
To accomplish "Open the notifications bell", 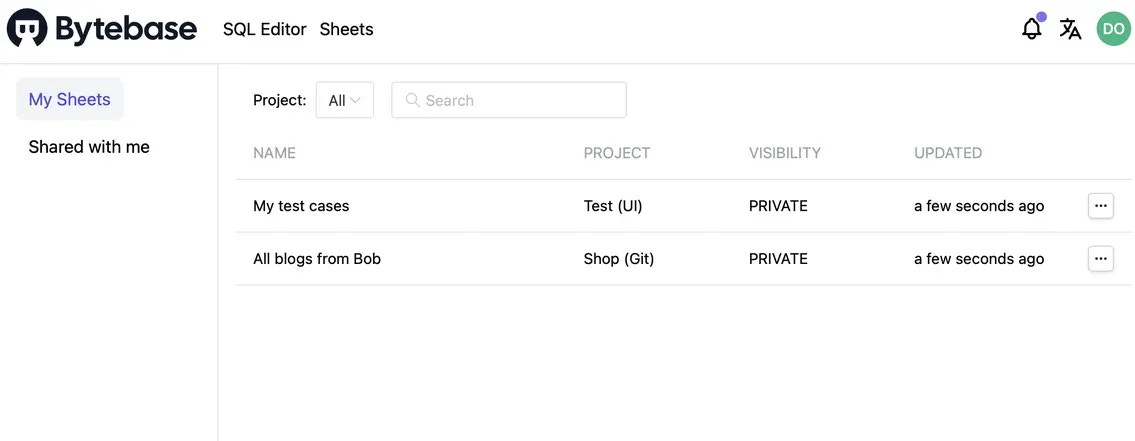I will (1032, 29).
